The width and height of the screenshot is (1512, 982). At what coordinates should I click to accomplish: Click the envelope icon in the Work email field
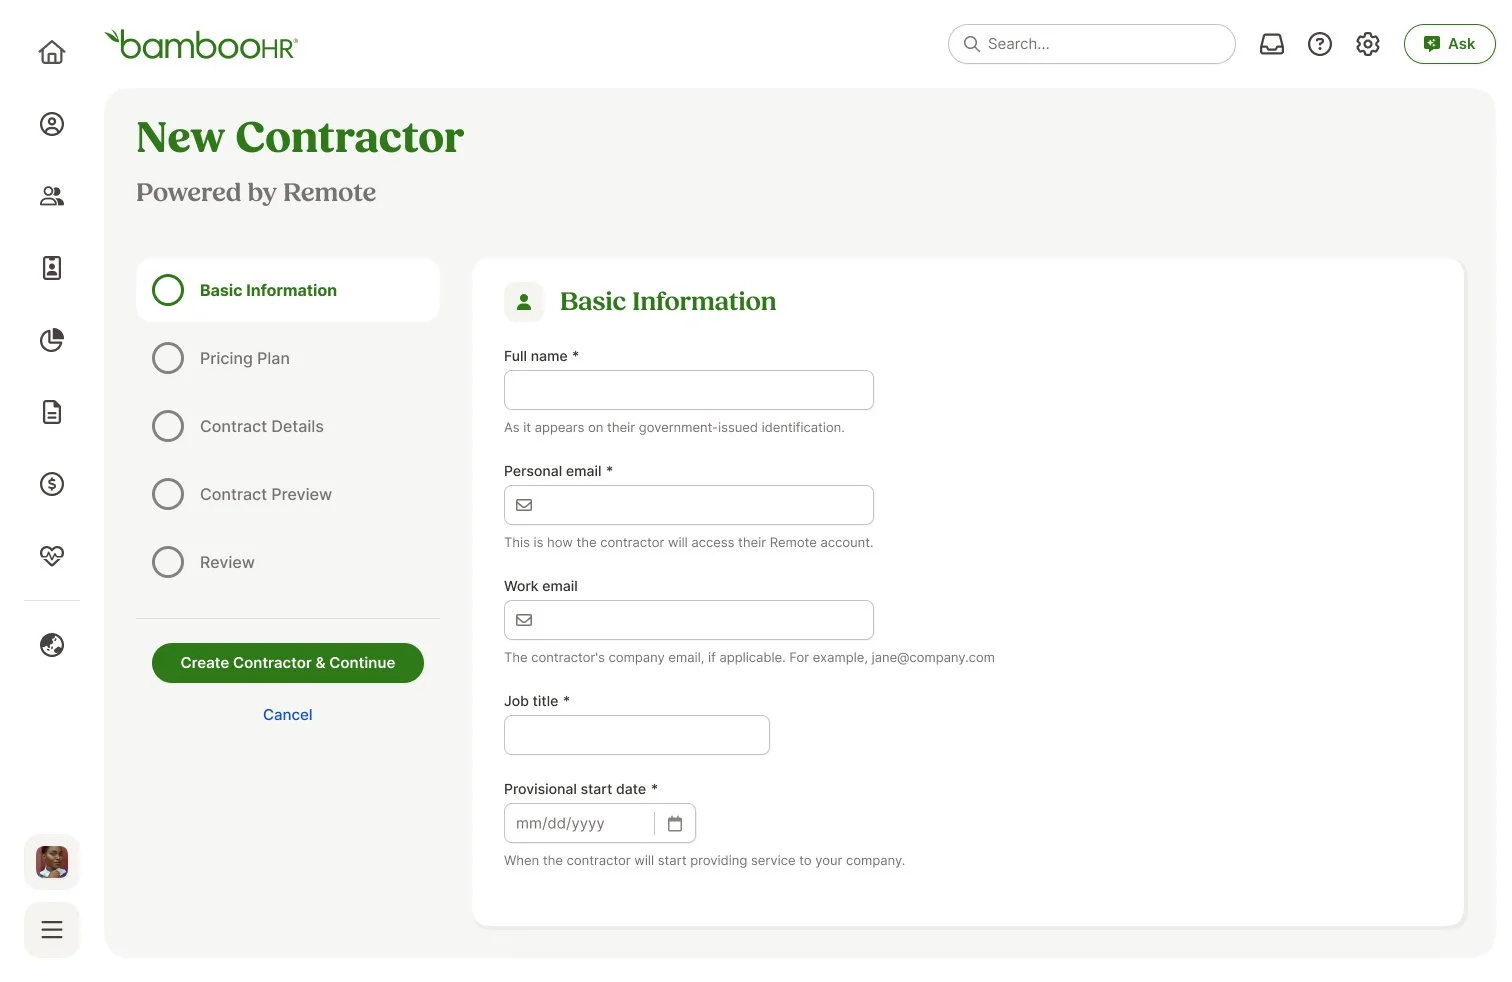point(524,620)
